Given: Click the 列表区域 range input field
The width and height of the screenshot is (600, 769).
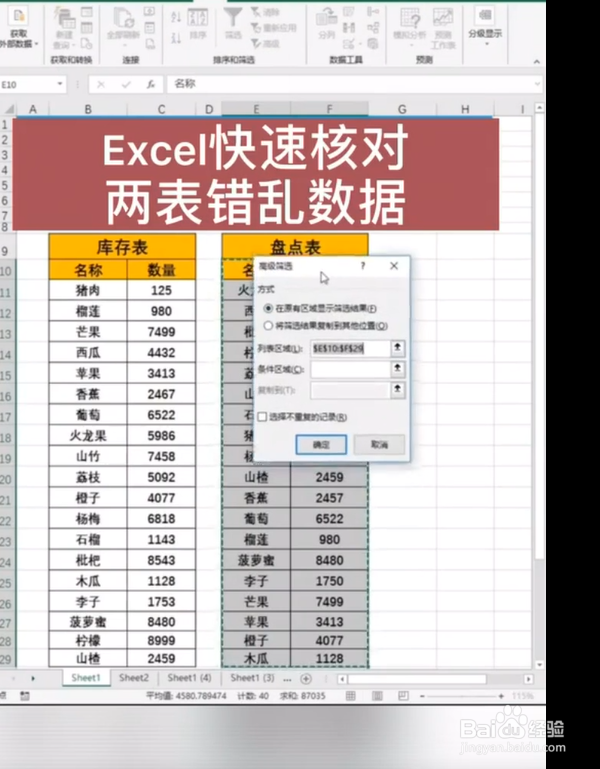Looking at the screenshot, I should coord(350,349).
